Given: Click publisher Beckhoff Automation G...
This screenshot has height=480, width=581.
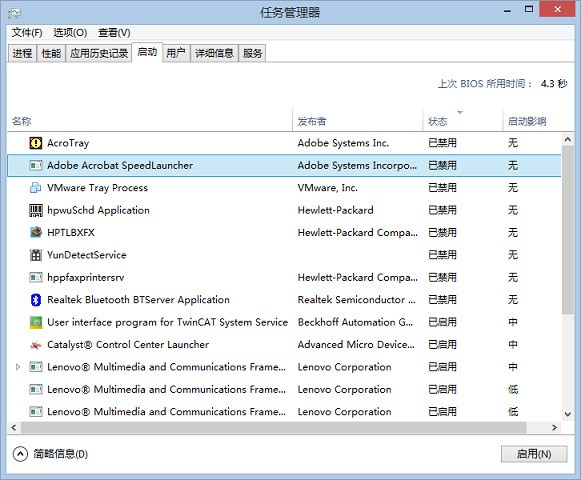Looking at the screenshot, I should point(355,322).
